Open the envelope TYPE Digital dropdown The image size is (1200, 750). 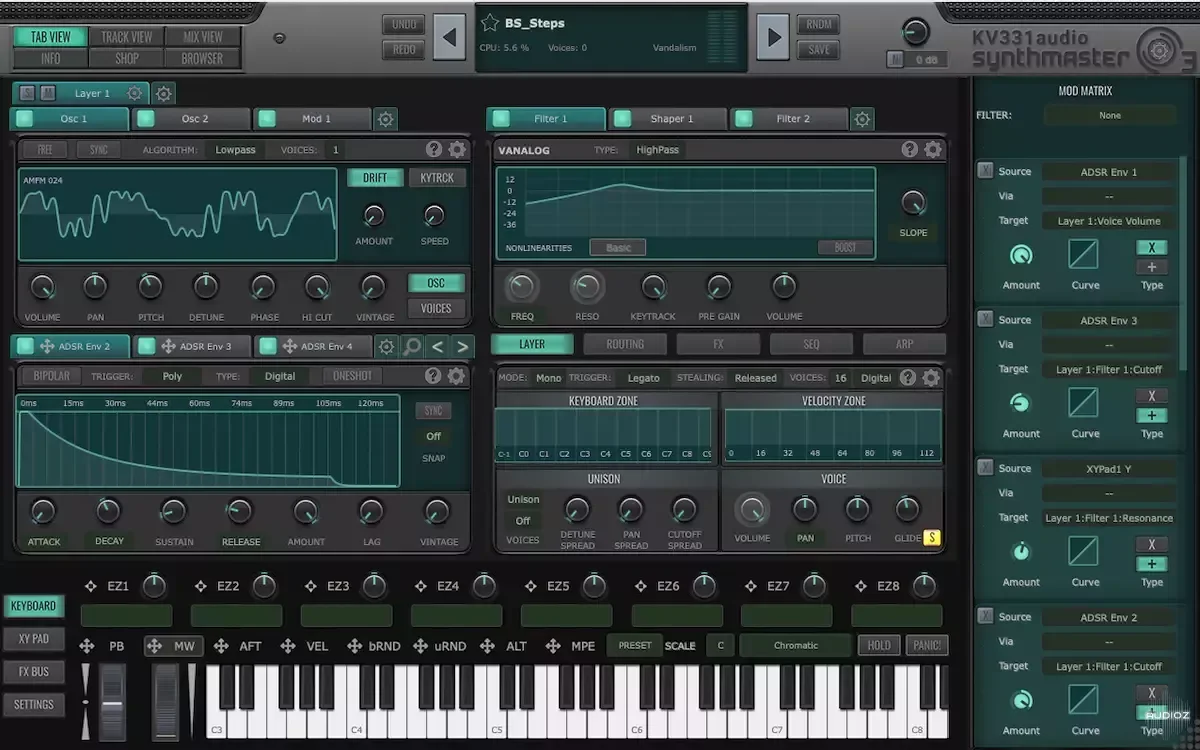tap(280, 376)
